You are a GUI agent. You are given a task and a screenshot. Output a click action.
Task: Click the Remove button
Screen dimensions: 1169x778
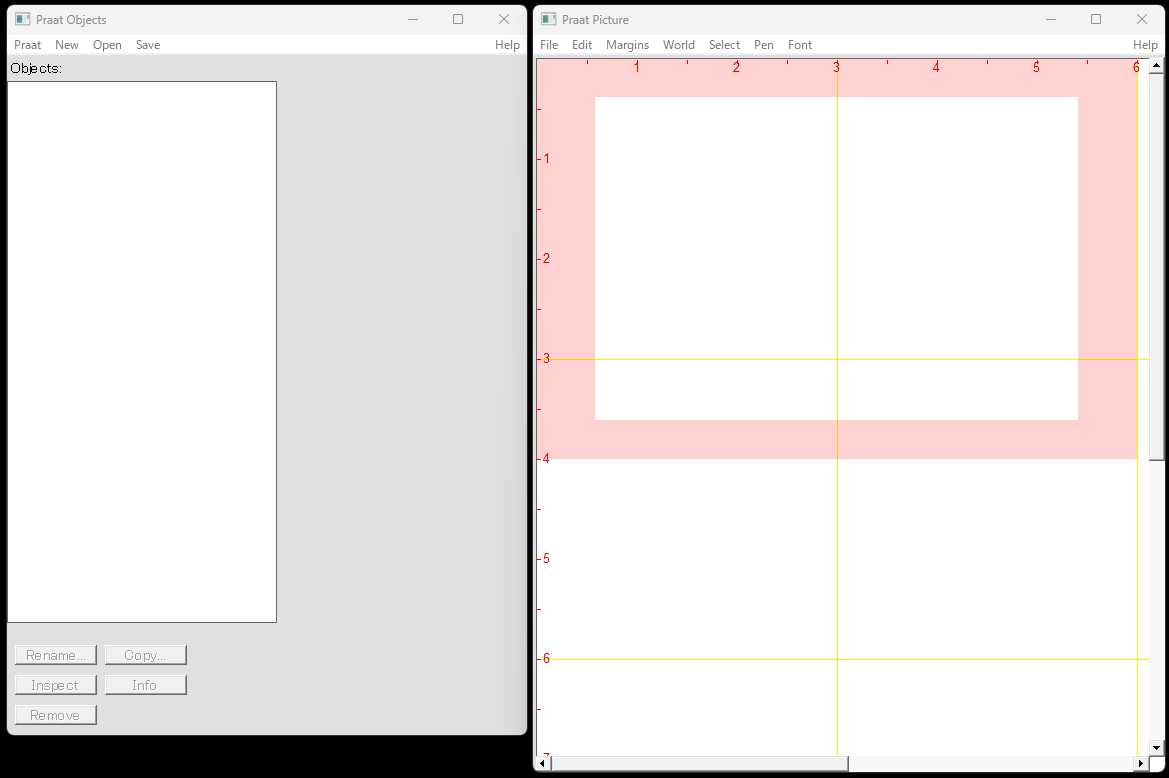[56, 715]
